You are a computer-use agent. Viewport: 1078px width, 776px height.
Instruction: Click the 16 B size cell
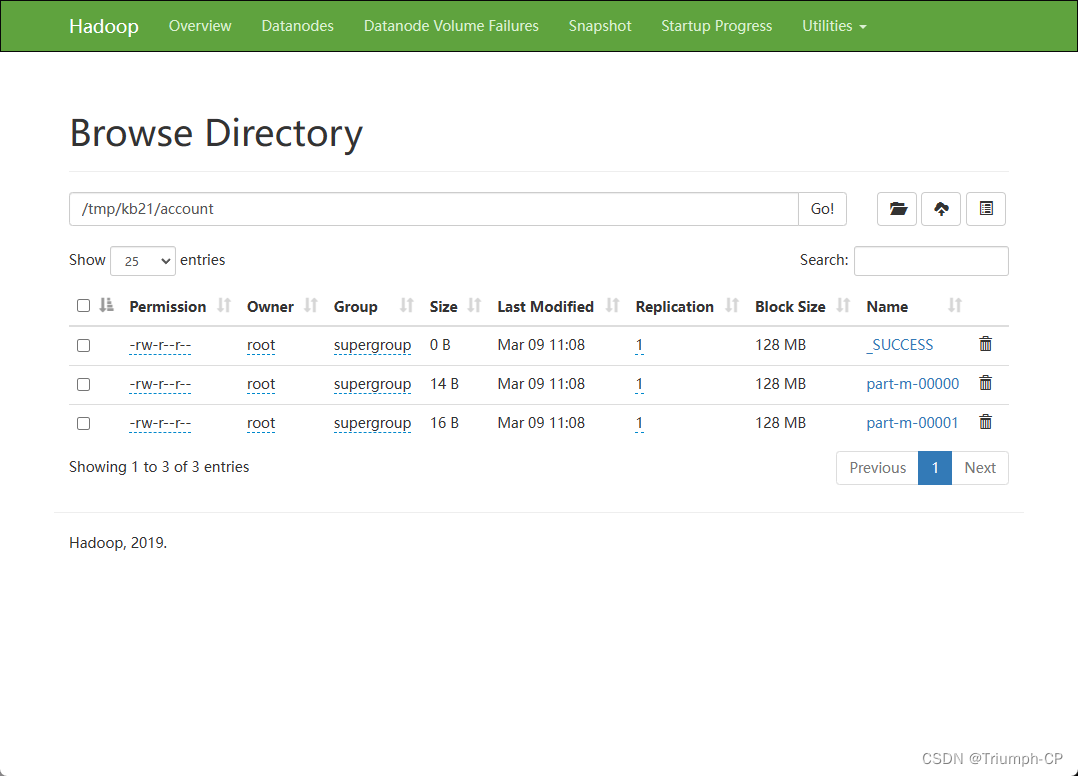444,423
